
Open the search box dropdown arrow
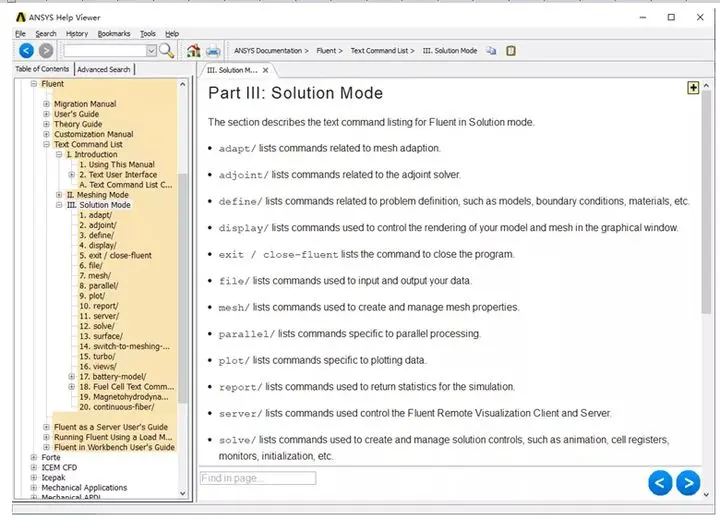click(x=151, y=51)
